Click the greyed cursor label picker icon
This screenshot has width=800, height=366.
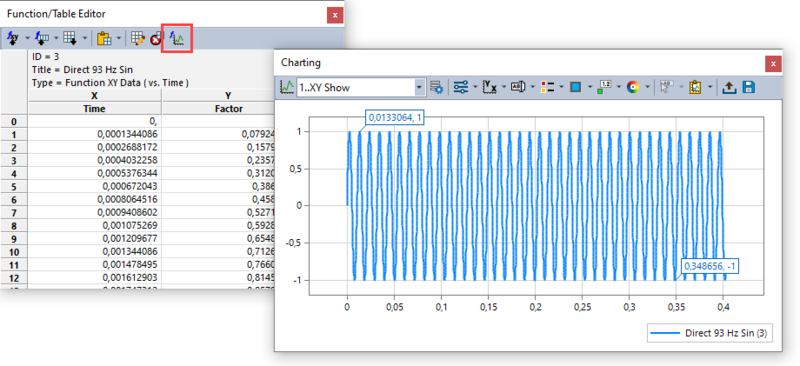(666, 87)
